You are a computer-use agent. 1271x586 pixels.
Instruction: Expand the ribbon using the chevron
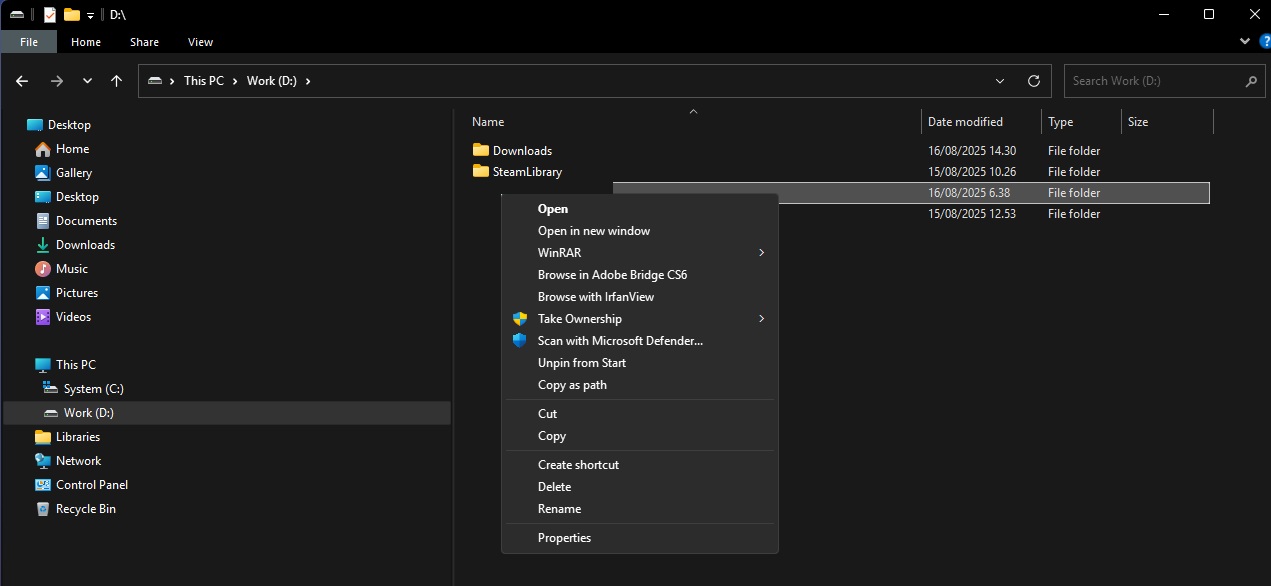pyautogui.click(x=1245, y=42)
